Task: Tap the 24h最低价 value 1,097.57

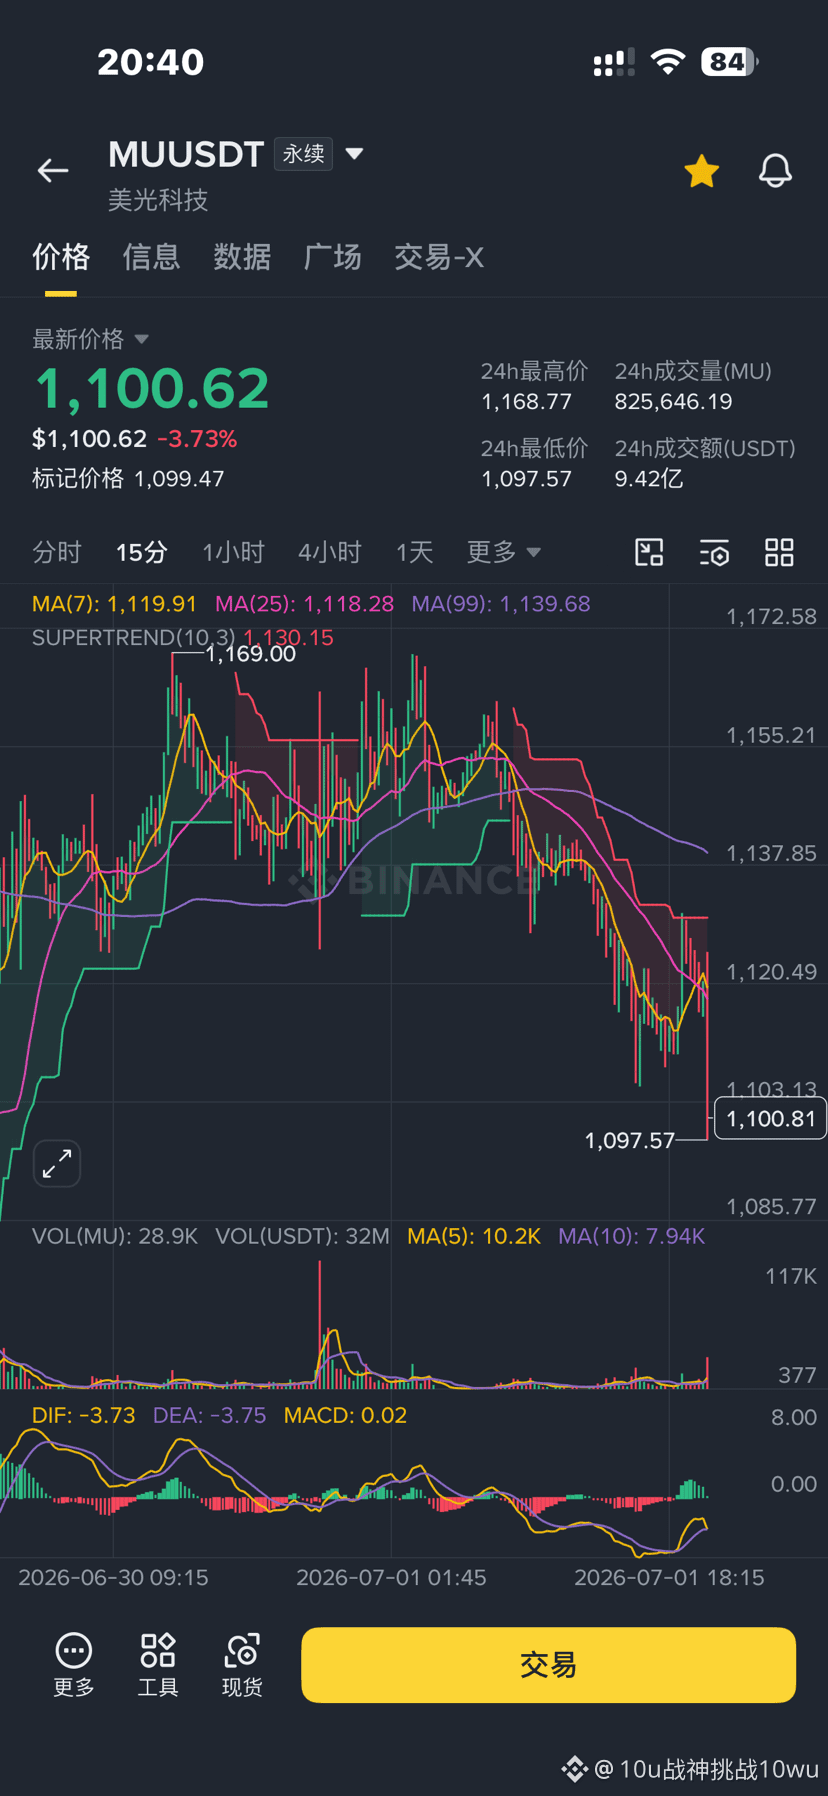Action: [526, 479]
